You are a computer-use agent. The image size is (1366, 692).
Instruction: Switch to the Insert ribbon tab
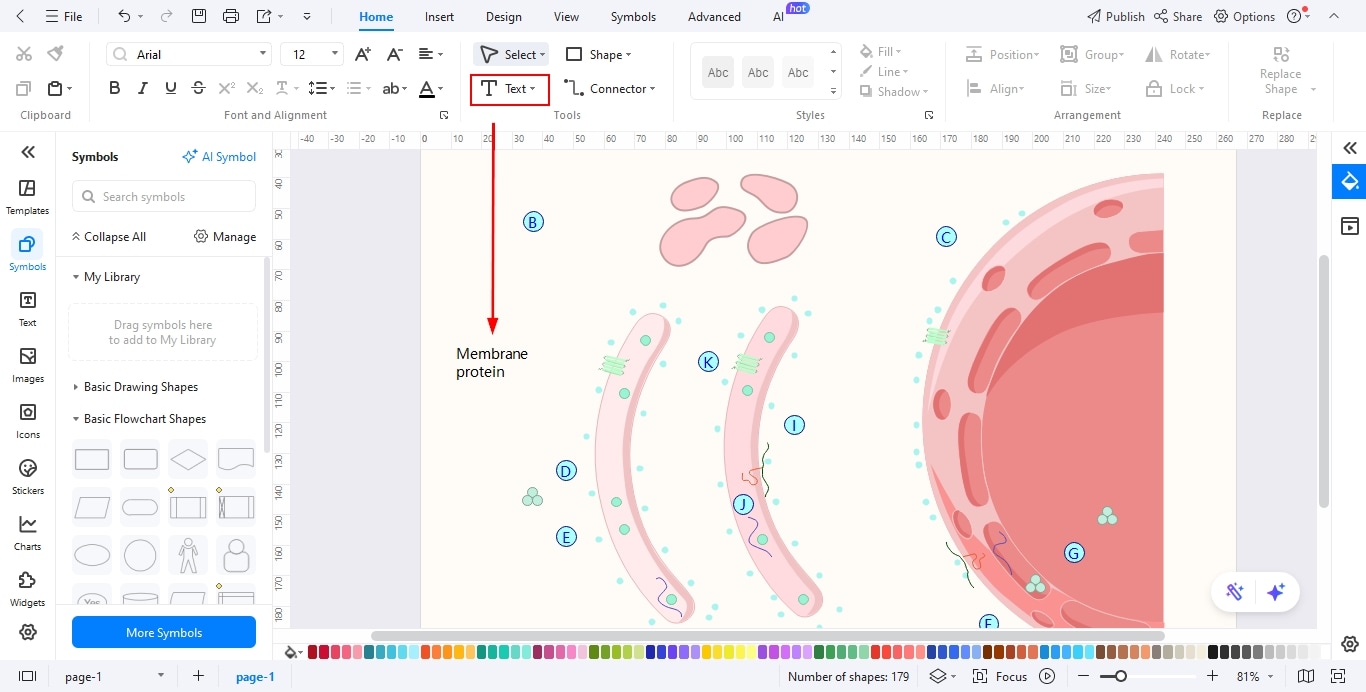(439, 16)
